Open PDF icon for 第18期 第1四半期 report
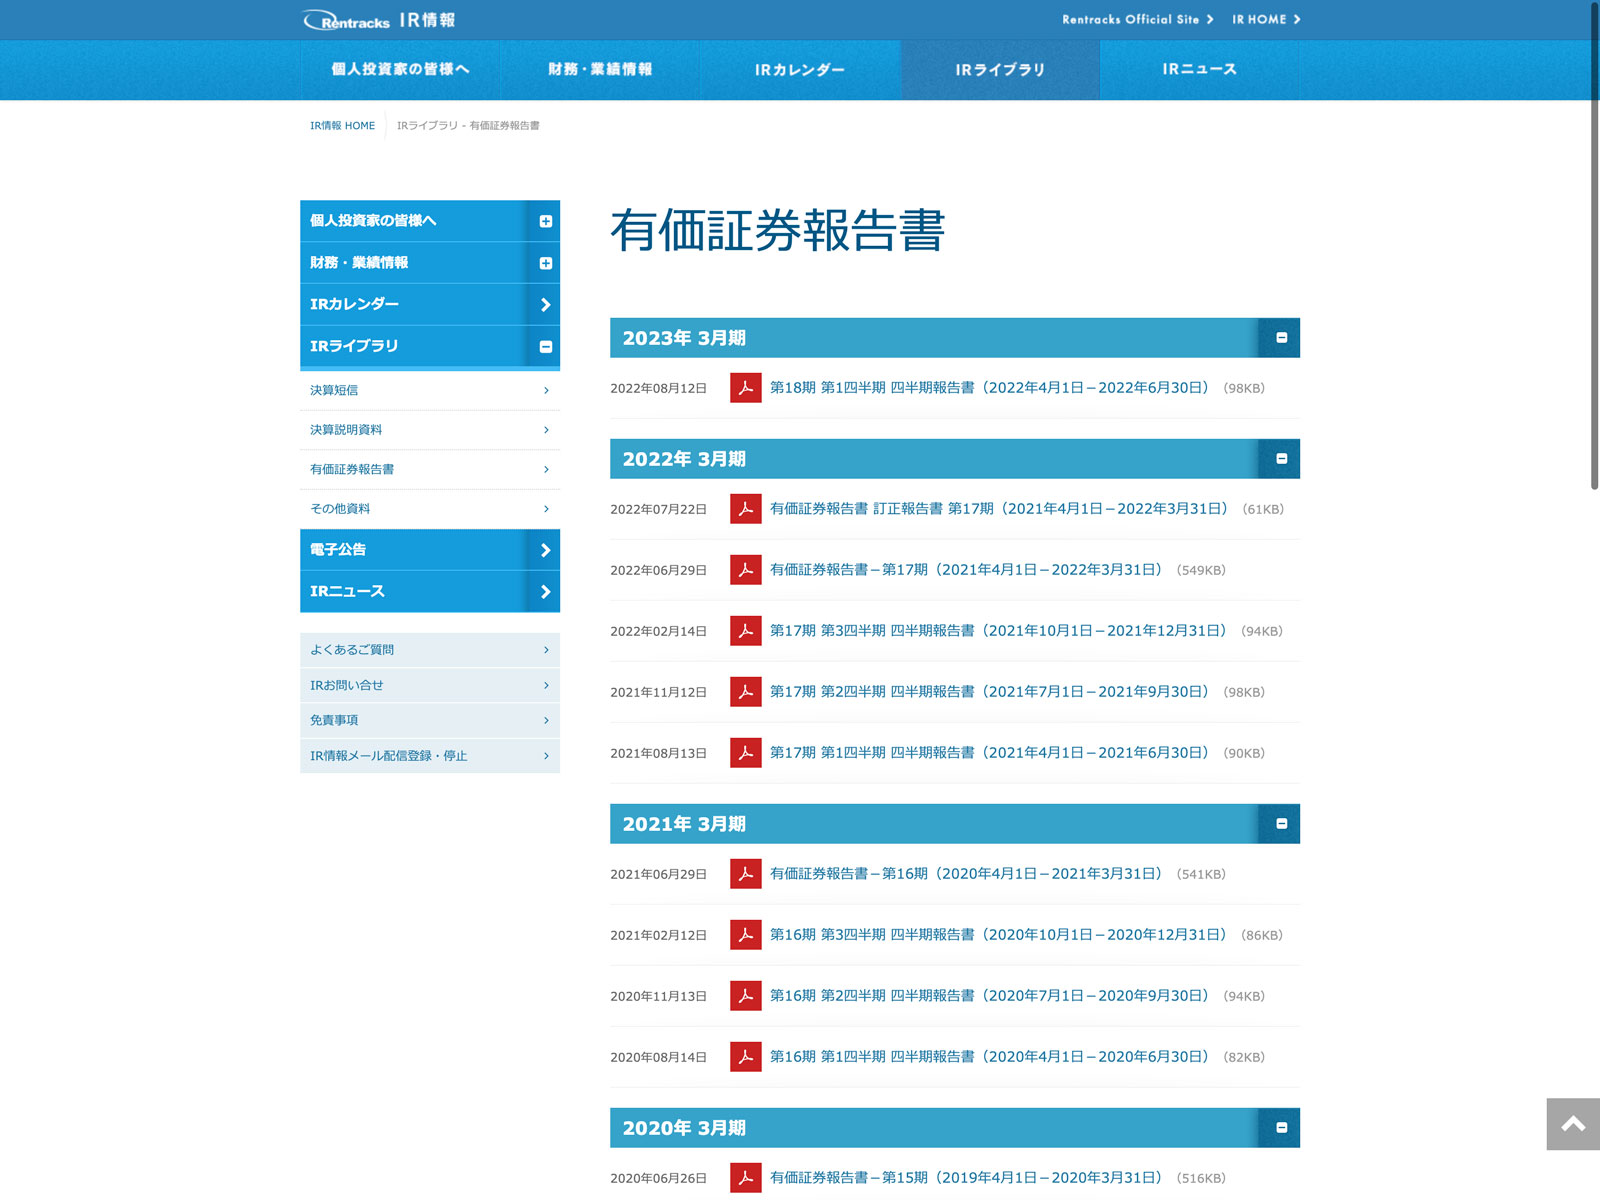1600x1200 pixels. [x=745, y=388]
